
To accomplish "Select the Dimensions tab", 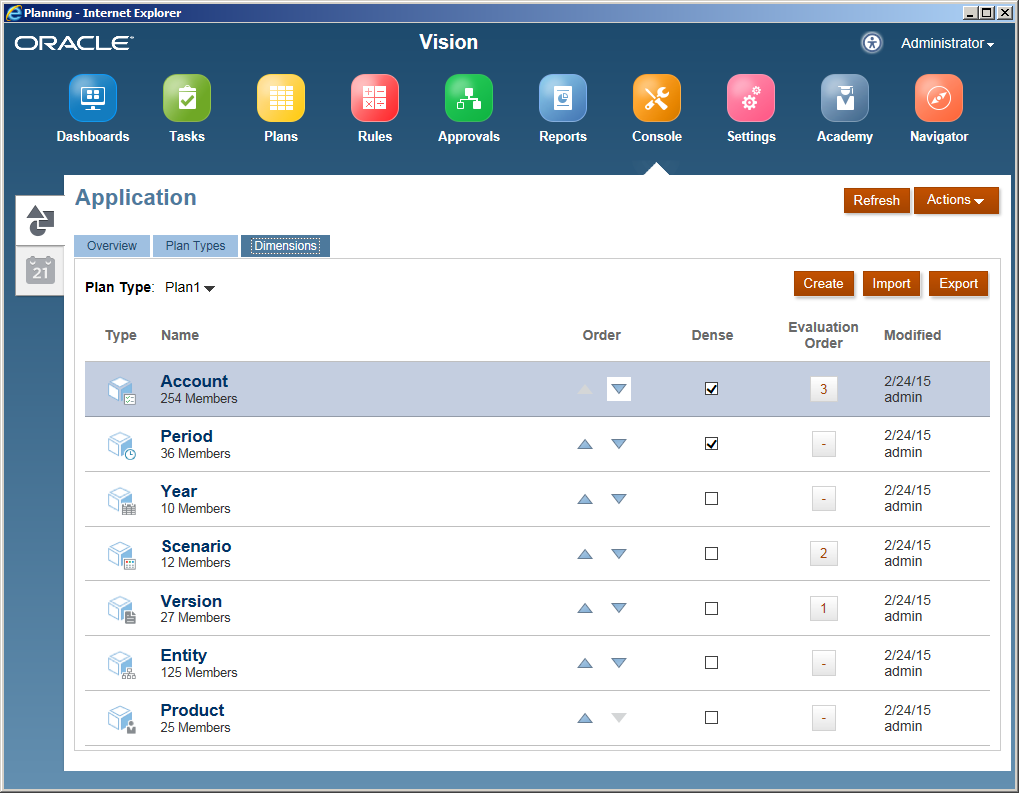I will pos(285,246).
